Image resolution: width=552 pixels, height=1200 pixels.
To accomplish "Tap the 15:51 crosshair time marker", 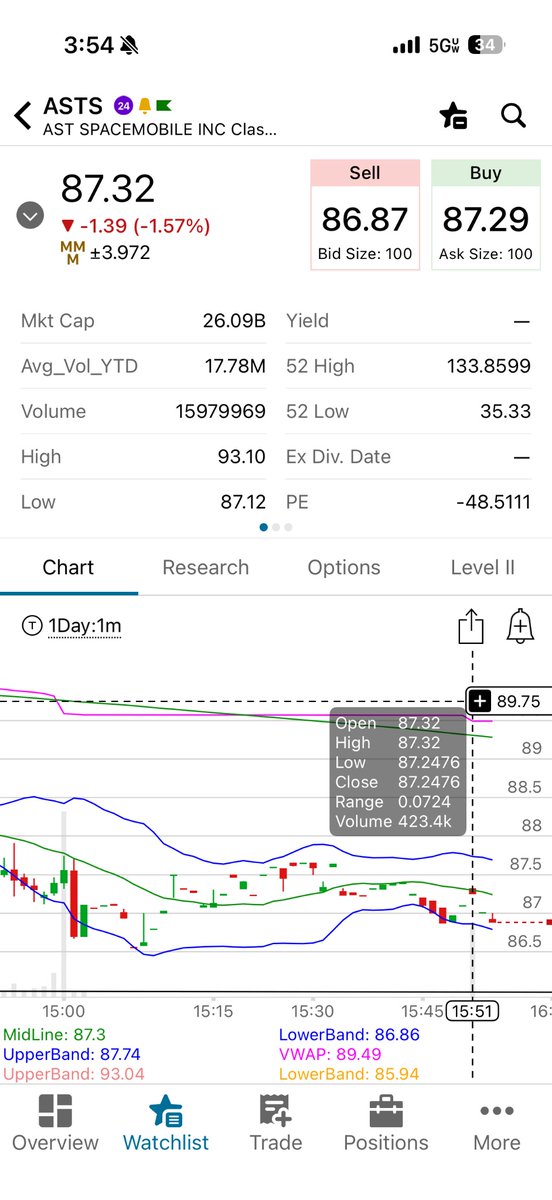I will coord(472,1011).
